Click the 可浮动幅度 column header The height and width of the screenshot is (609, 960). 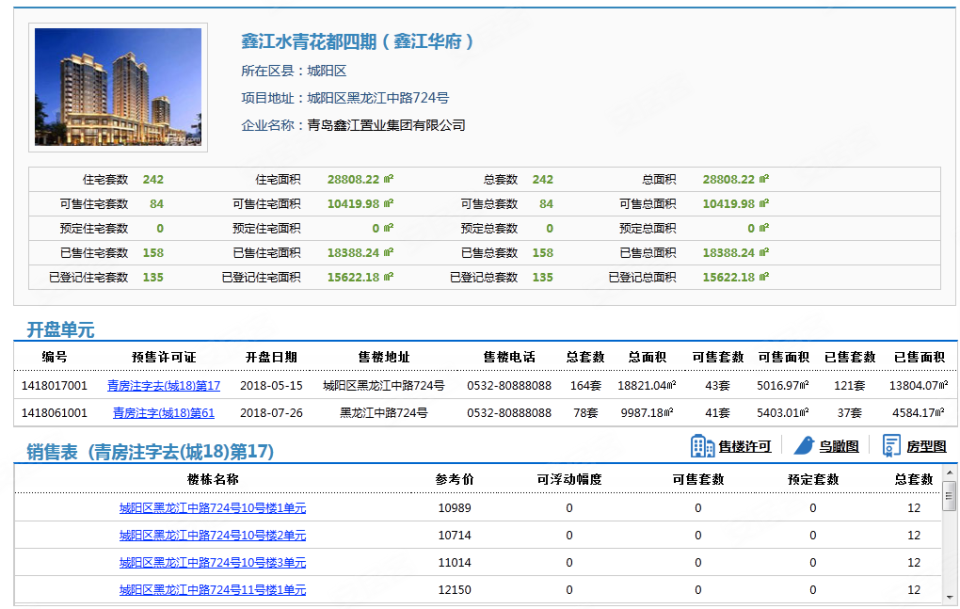point(569,479)
